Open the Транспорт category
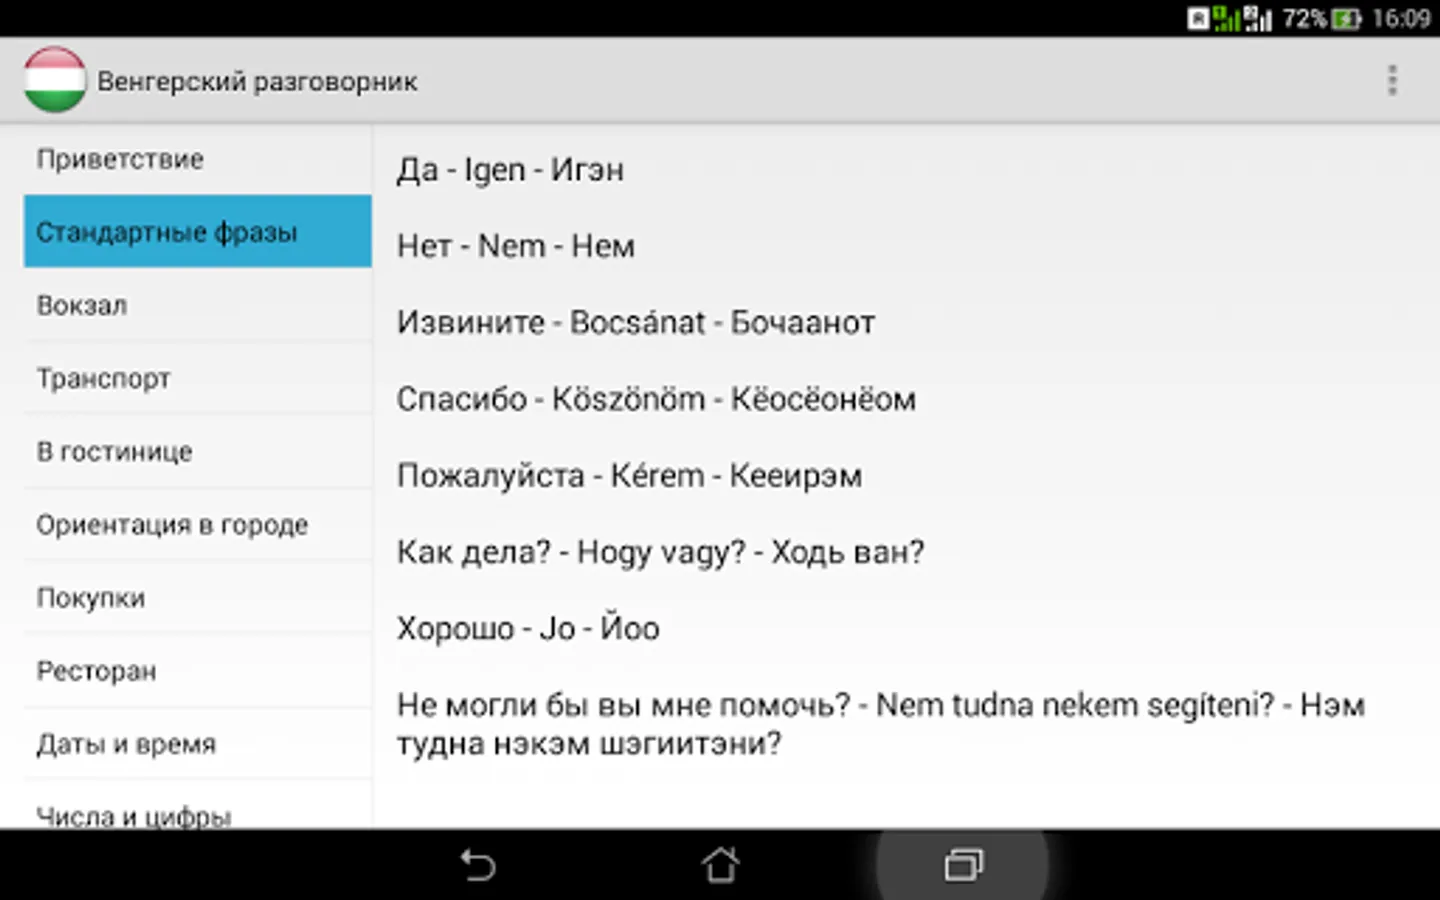This screenshot has height=900, width=1440. pos(198,378)
